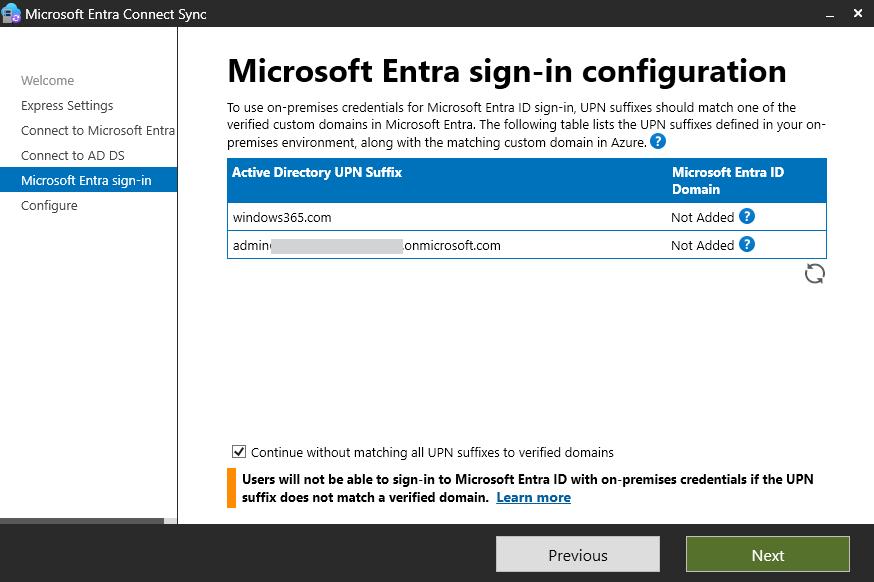Minimize the Entra Connect Sync window
Image resolution: width=874 pixels, height=582 pixels.
[x=829, y=14]
